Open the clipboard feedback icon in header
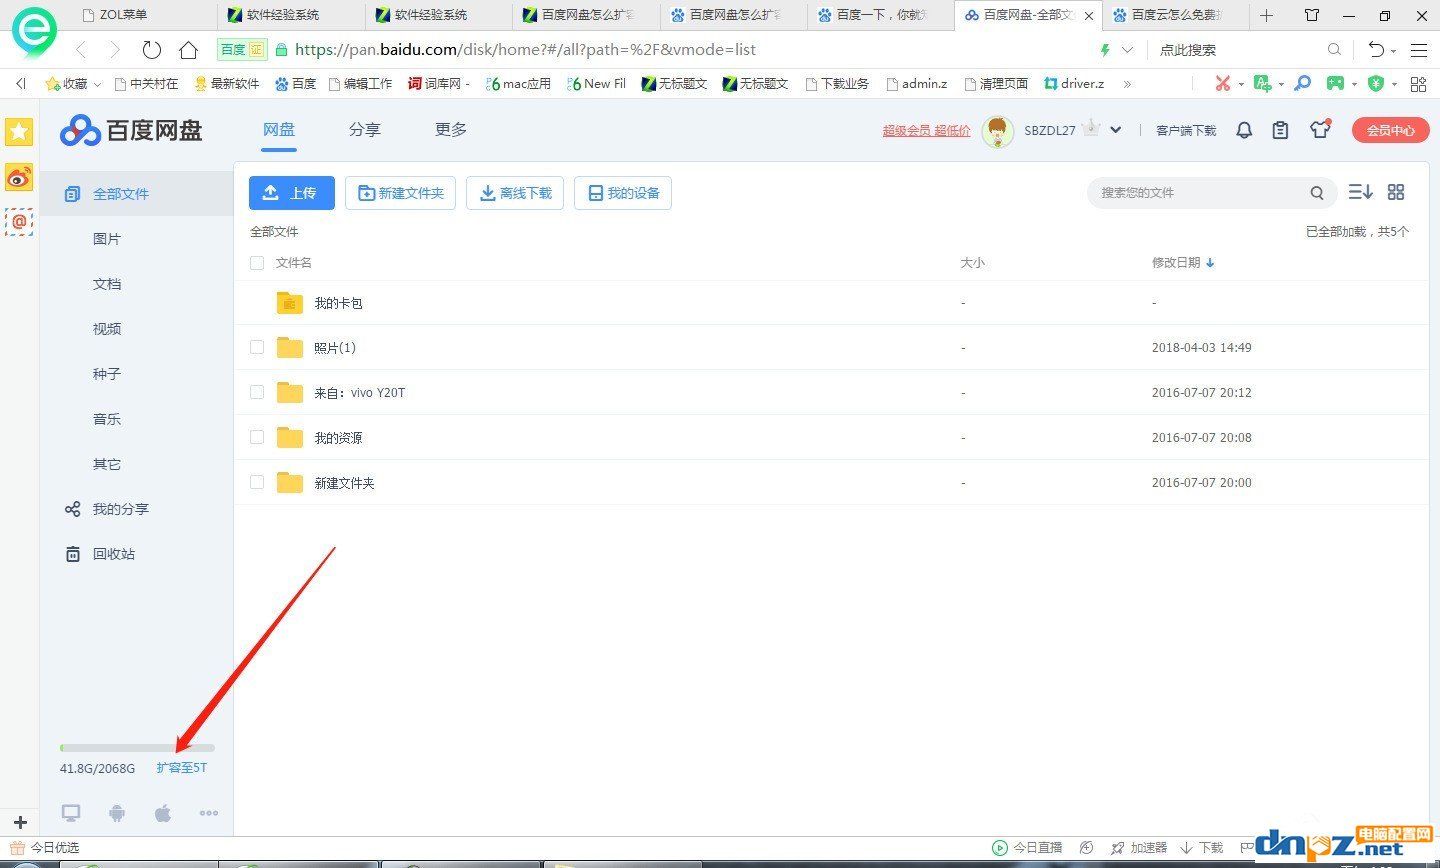 click(x=1280, y=130)
